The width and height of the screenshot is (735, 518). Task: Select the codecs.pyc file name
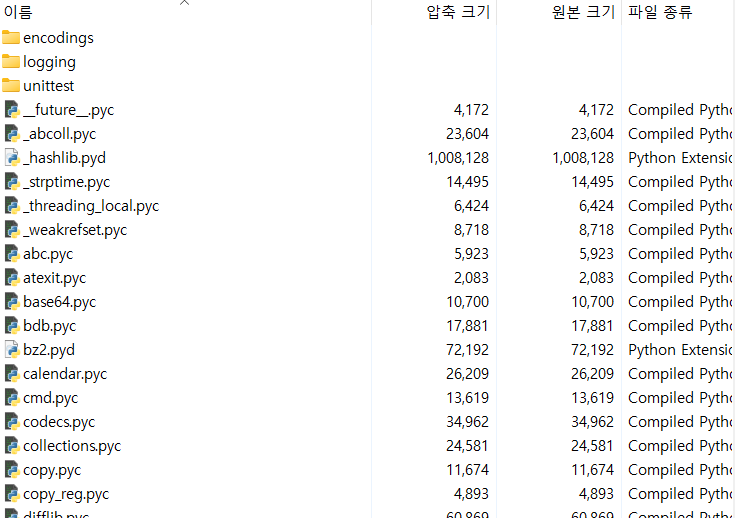(x=59, y=422)
